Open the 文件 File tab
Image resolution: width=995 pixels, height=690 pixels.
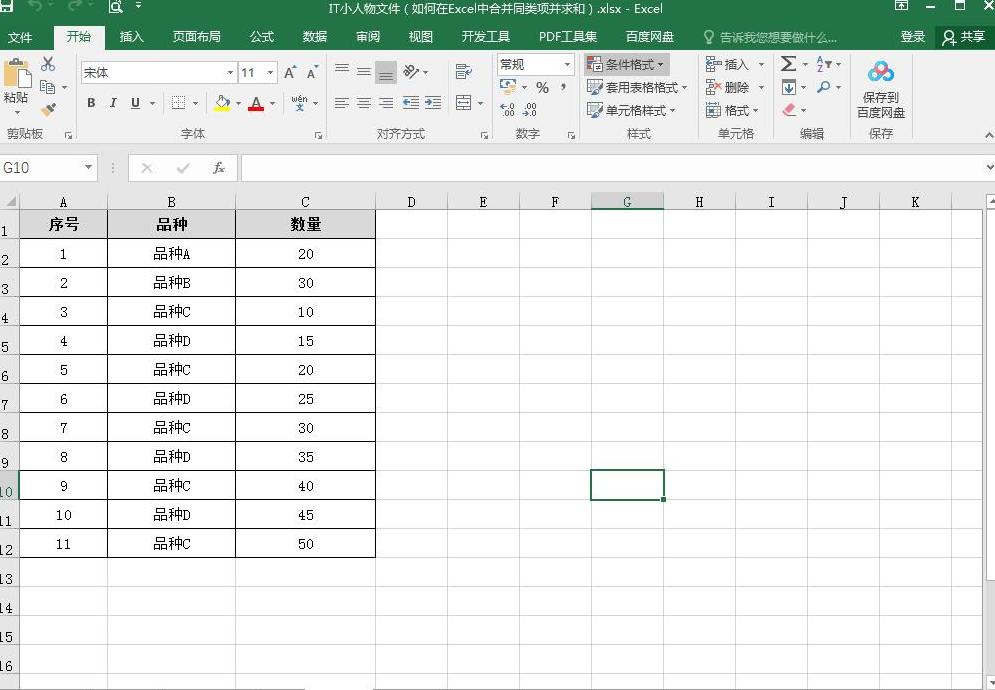tap(20, 37)
